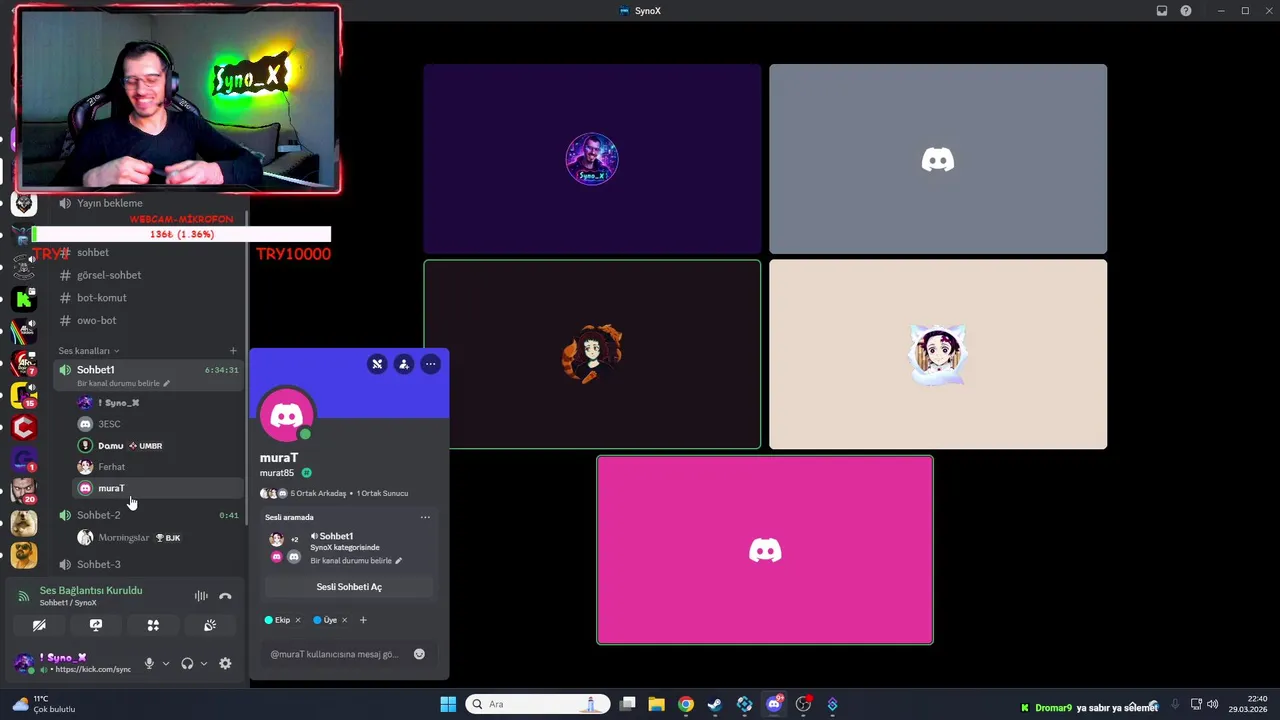This screenshot has height=720, width=1280.
Task: Open the taskbar volume icon
Action: click(1212, 704)
